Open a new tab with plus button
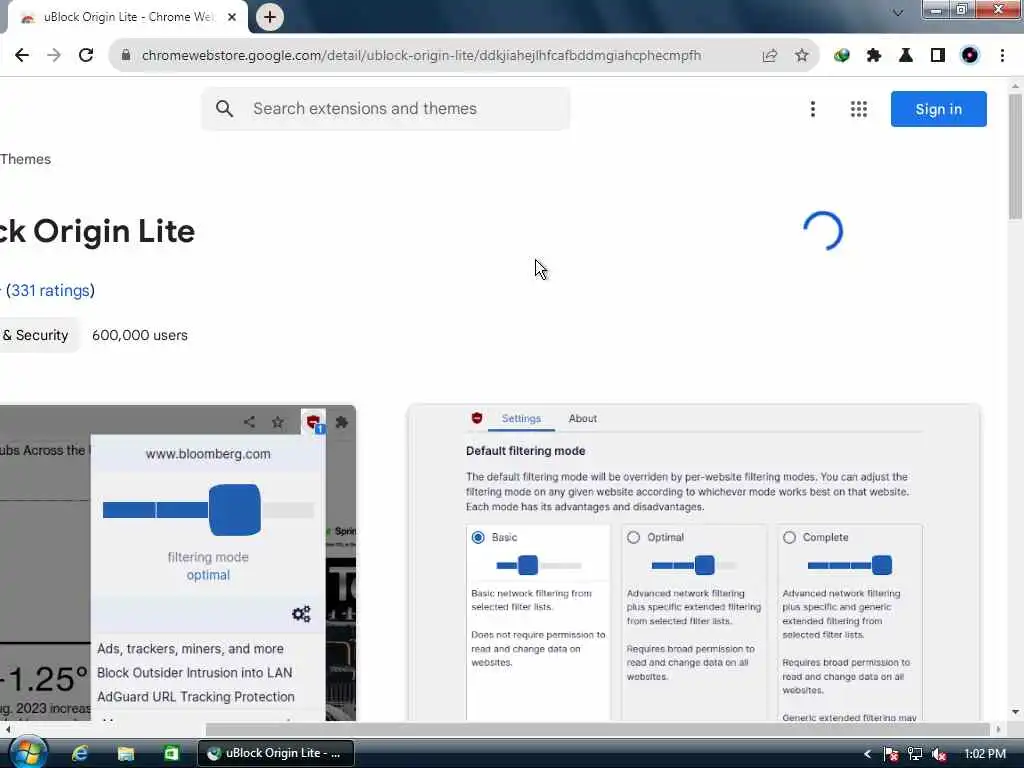This screenshot has width=1024, height=768. (x=270, y=17)
